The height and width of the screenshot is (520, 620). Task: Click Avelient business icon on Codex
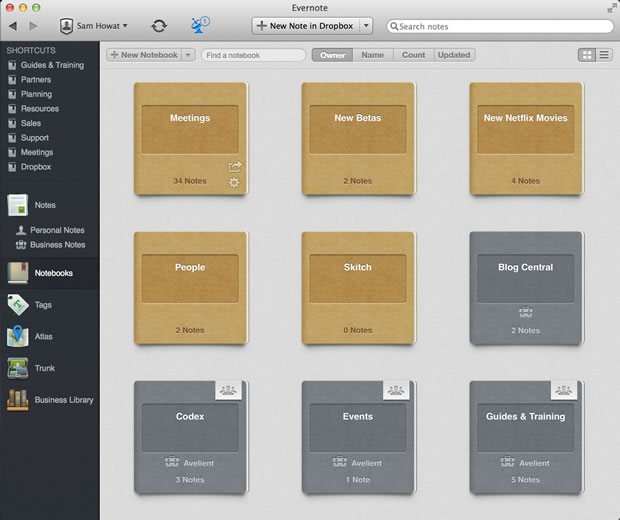pyautogui.click(x=172, y=462)
